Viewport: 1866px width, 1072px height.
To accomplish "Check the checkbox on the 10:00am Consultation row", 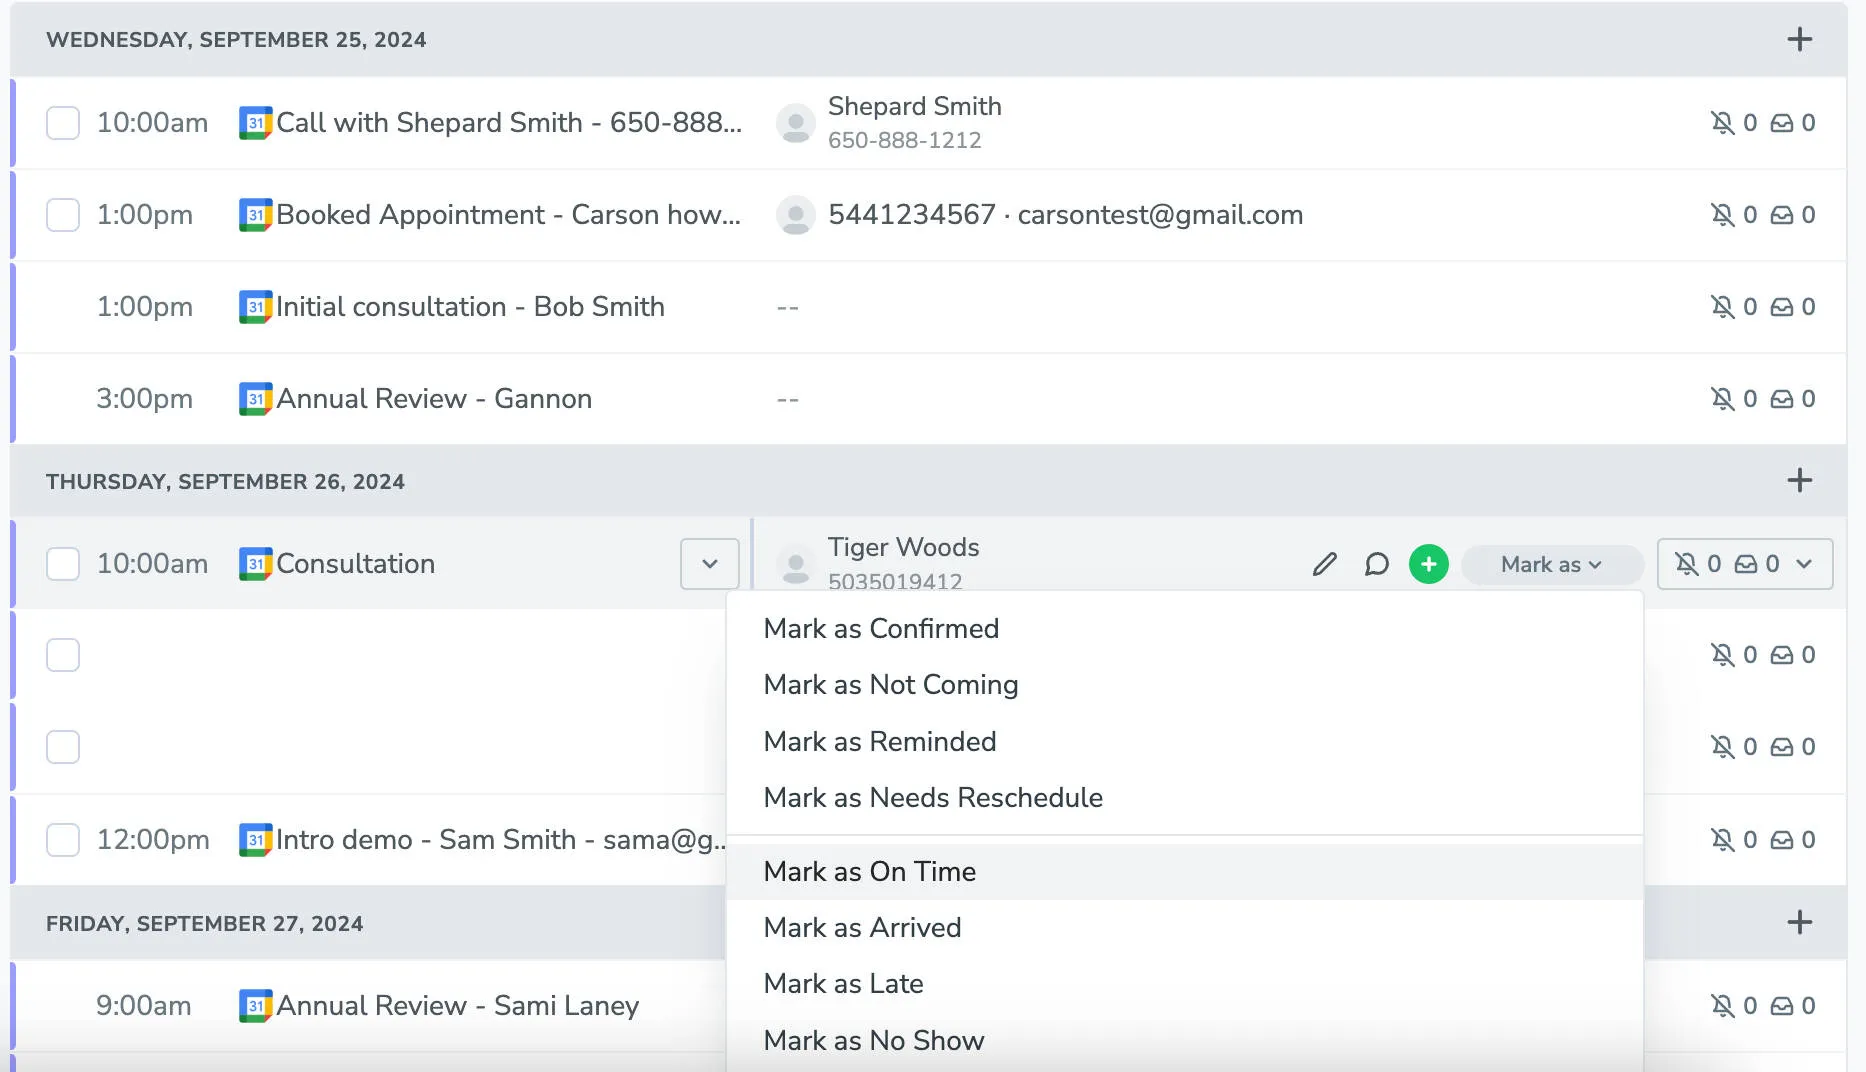I will coord(62,564).
